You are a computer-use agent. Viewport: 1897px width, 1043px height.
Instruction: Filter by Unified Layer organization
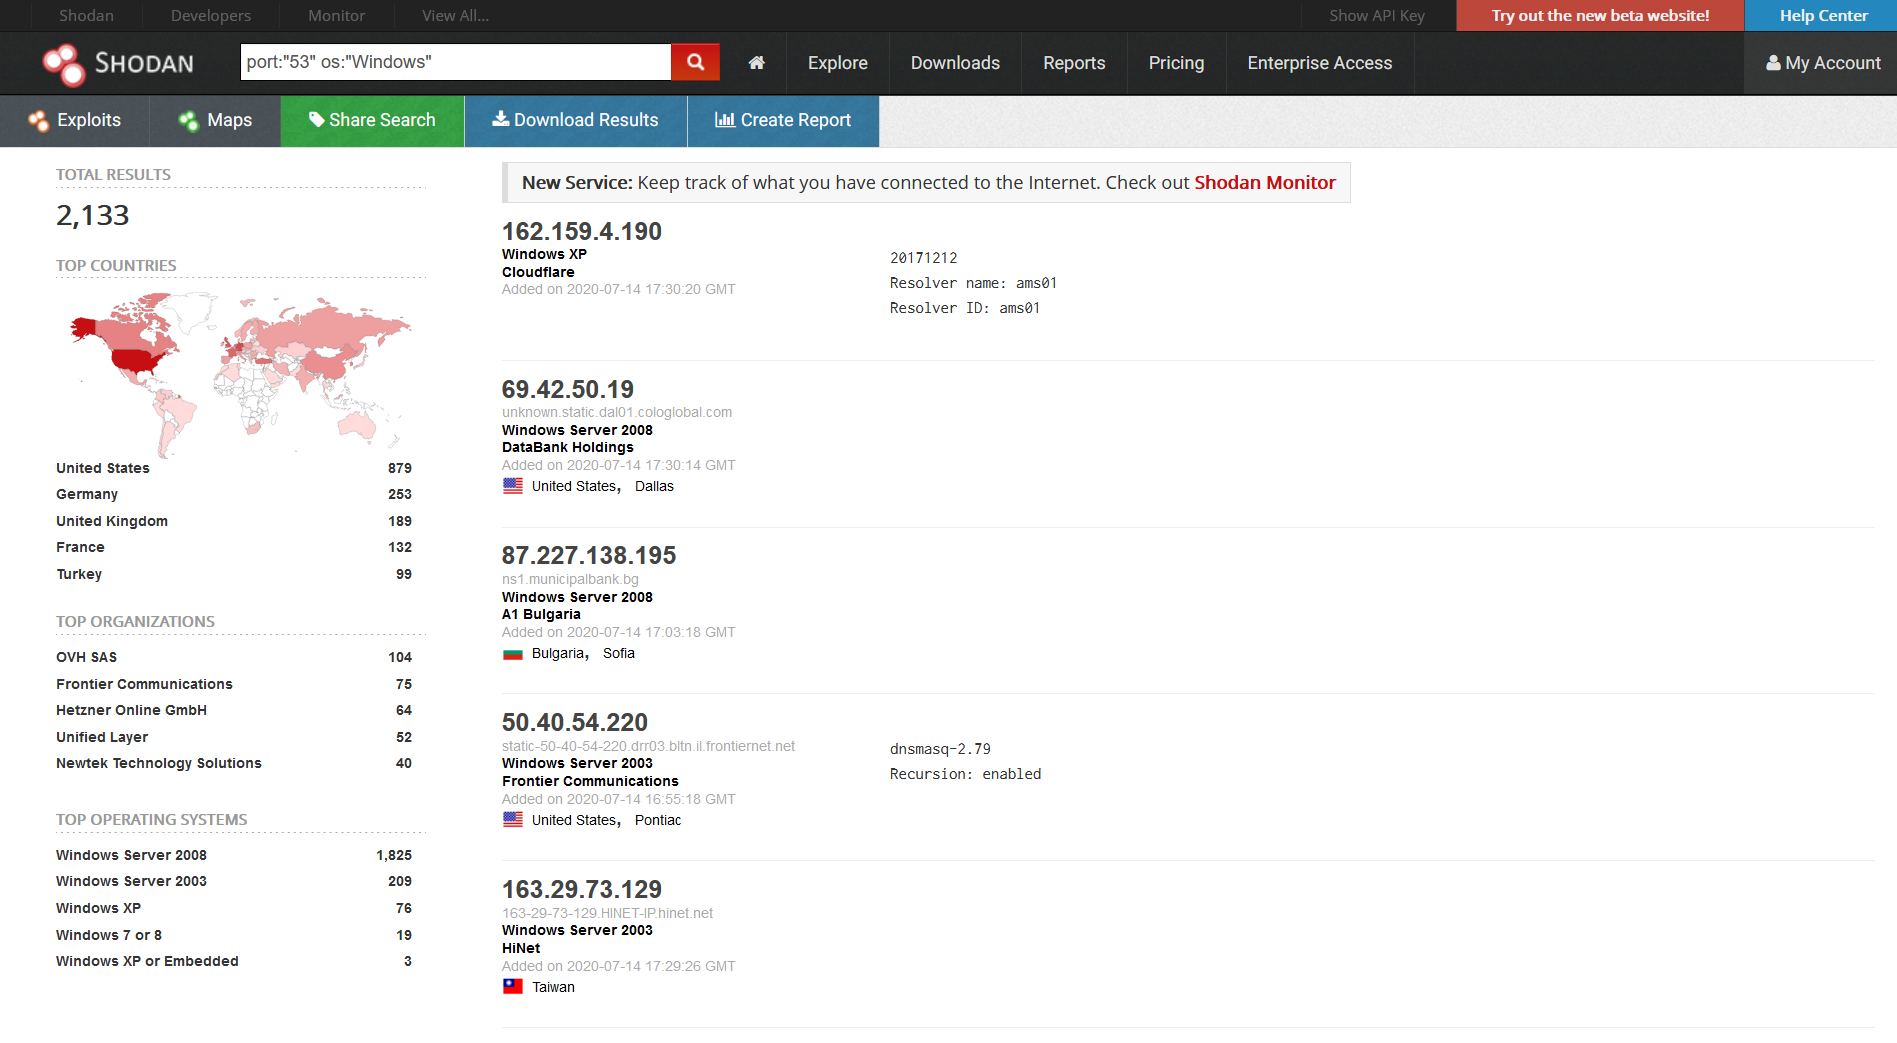coord(102,737)
